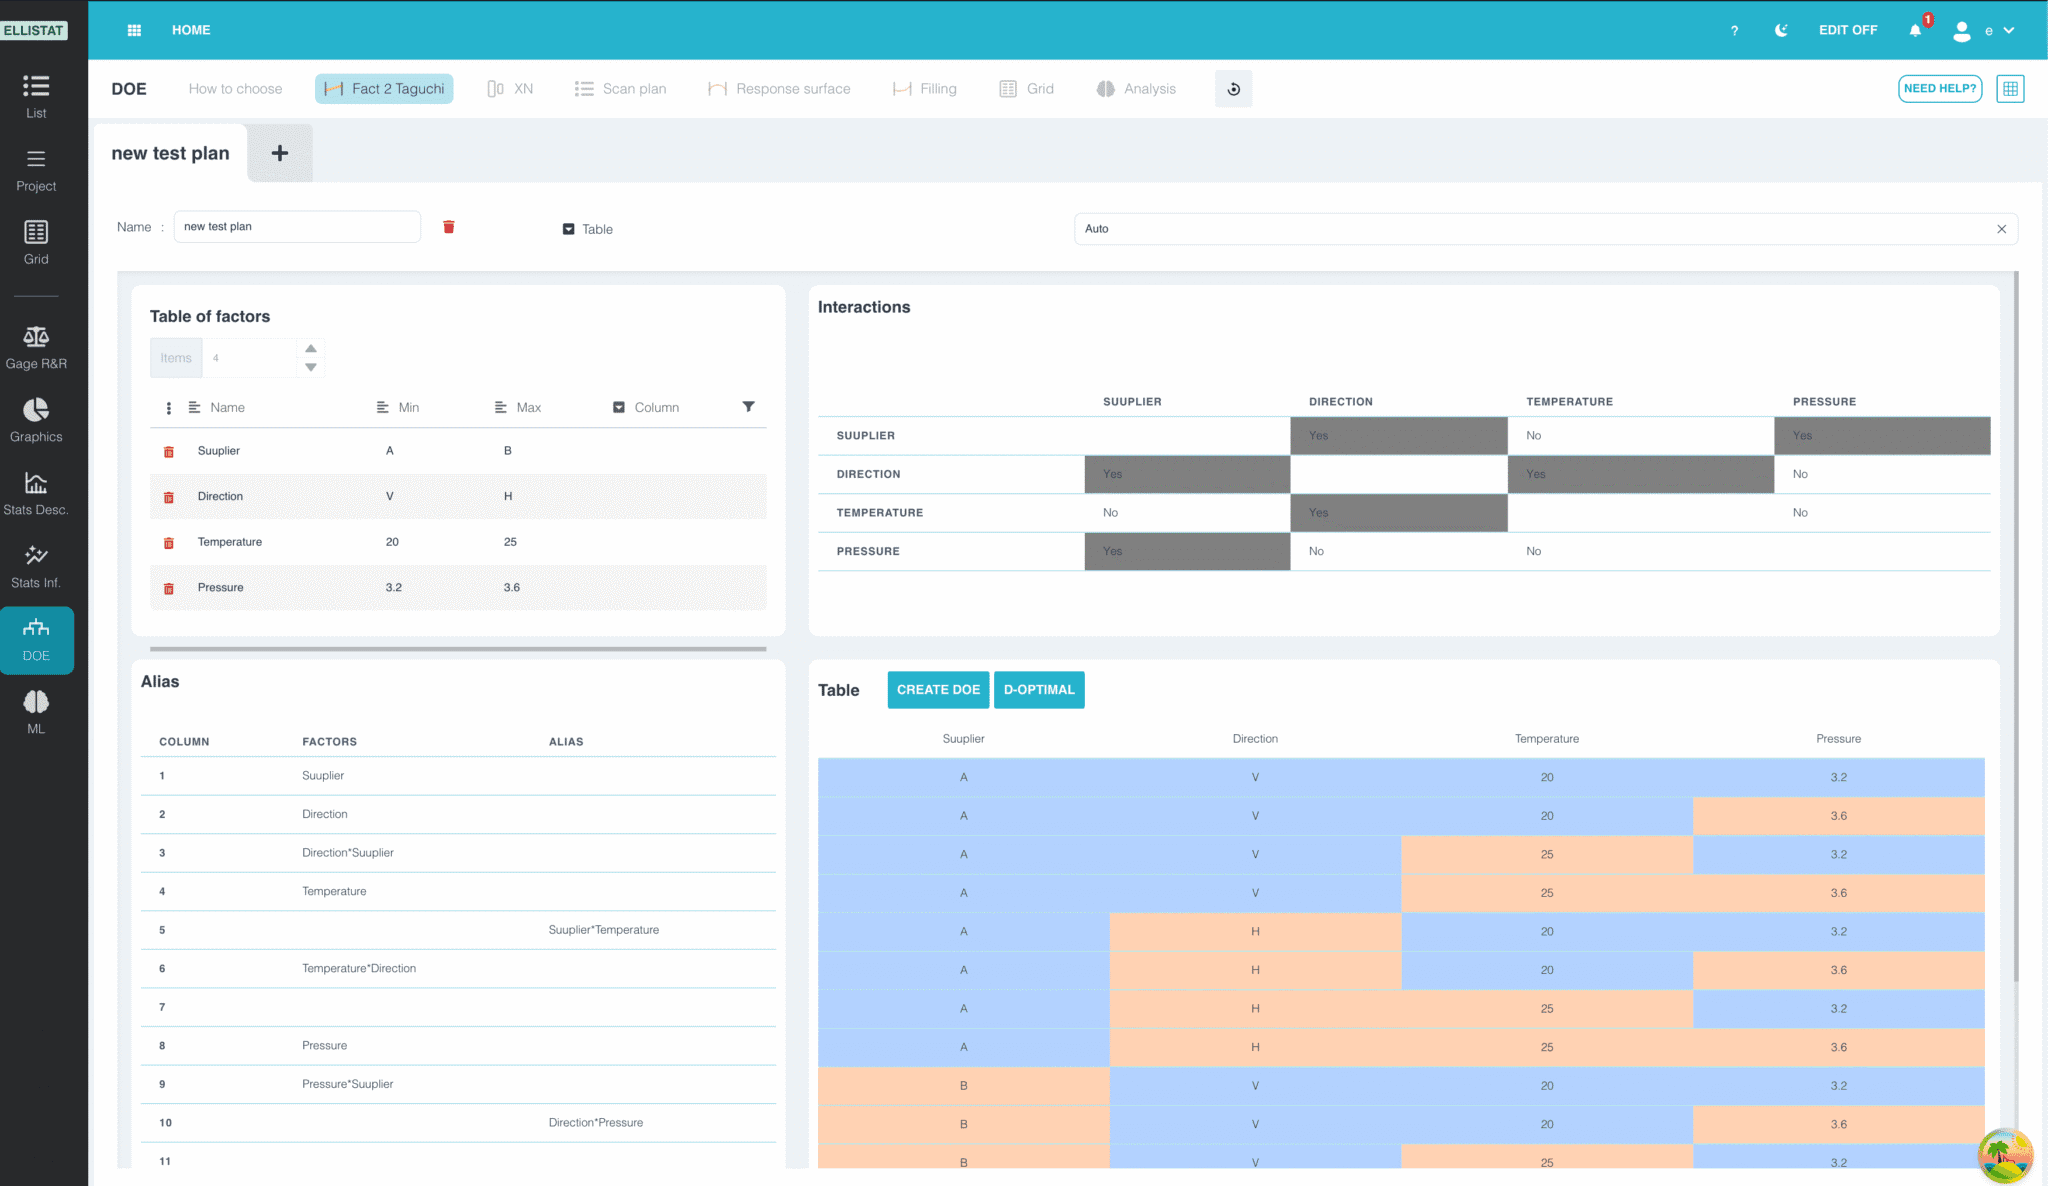Delete the Suuplier factor row

click(169, 452)
